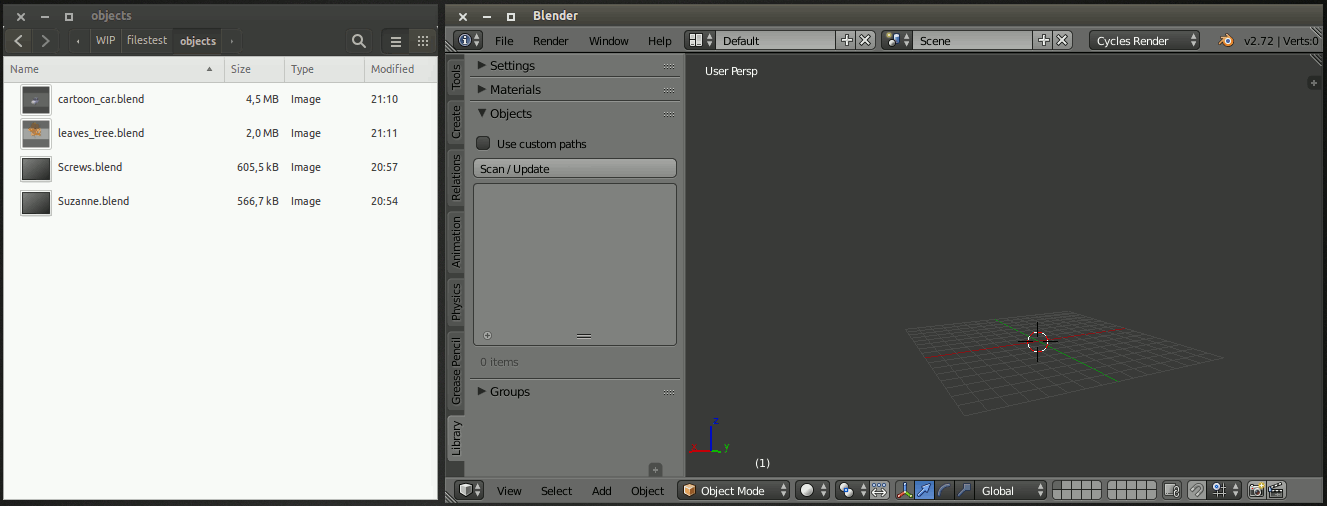Open the File menu in Blender
The width and height of the screenshot is (1327, 506).
pos(504,41)
